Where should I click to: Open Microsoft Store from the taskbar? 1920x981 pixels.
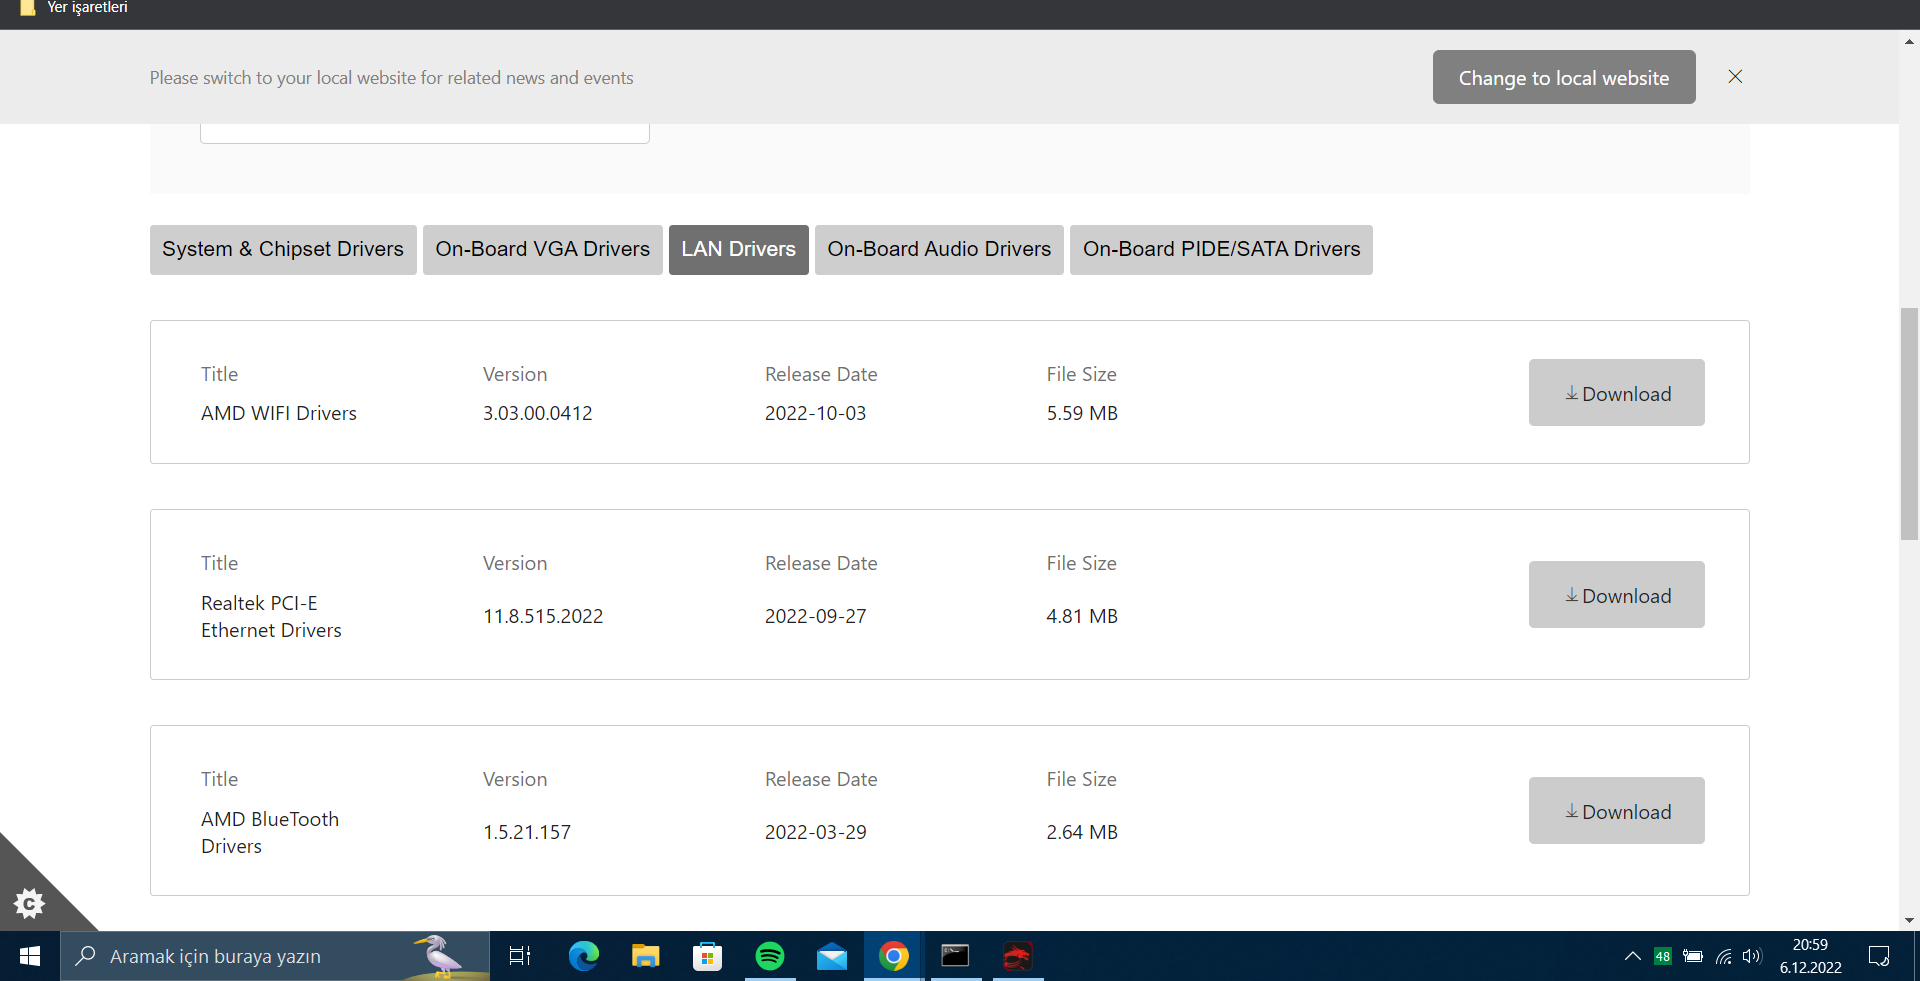708,956
